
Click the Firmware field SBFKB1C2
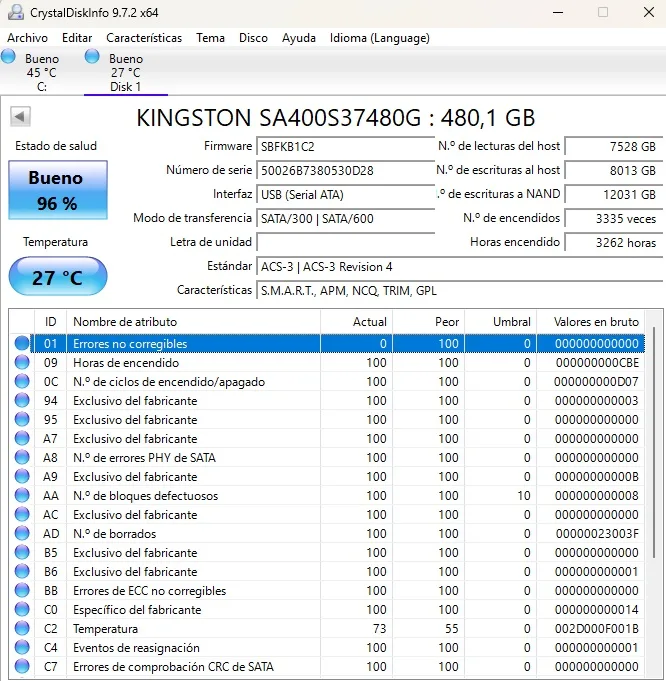346,147
